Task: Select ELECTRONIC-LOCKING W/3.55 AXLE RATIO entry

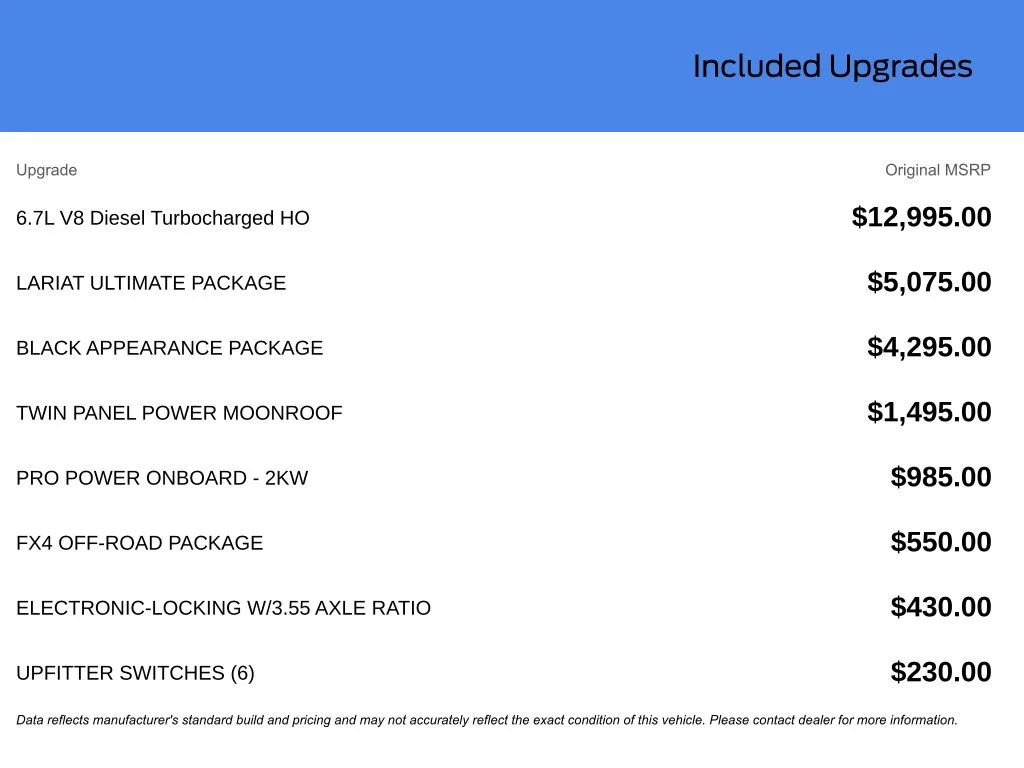Action: coord(223,607)
